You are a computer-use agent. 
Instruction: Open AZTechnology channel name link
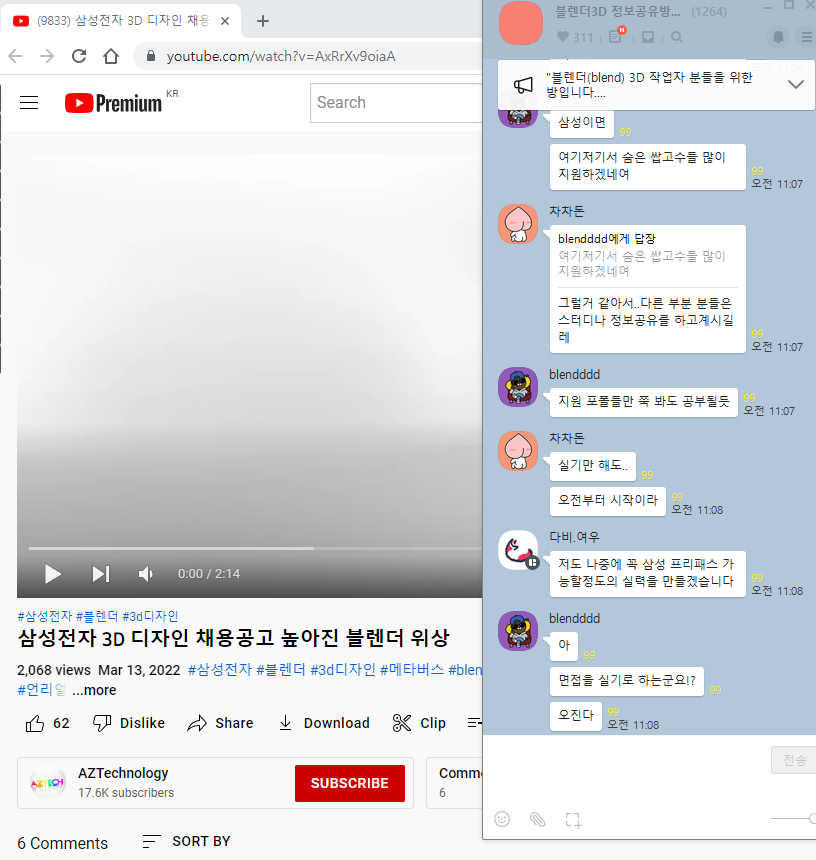click(123, 773)
